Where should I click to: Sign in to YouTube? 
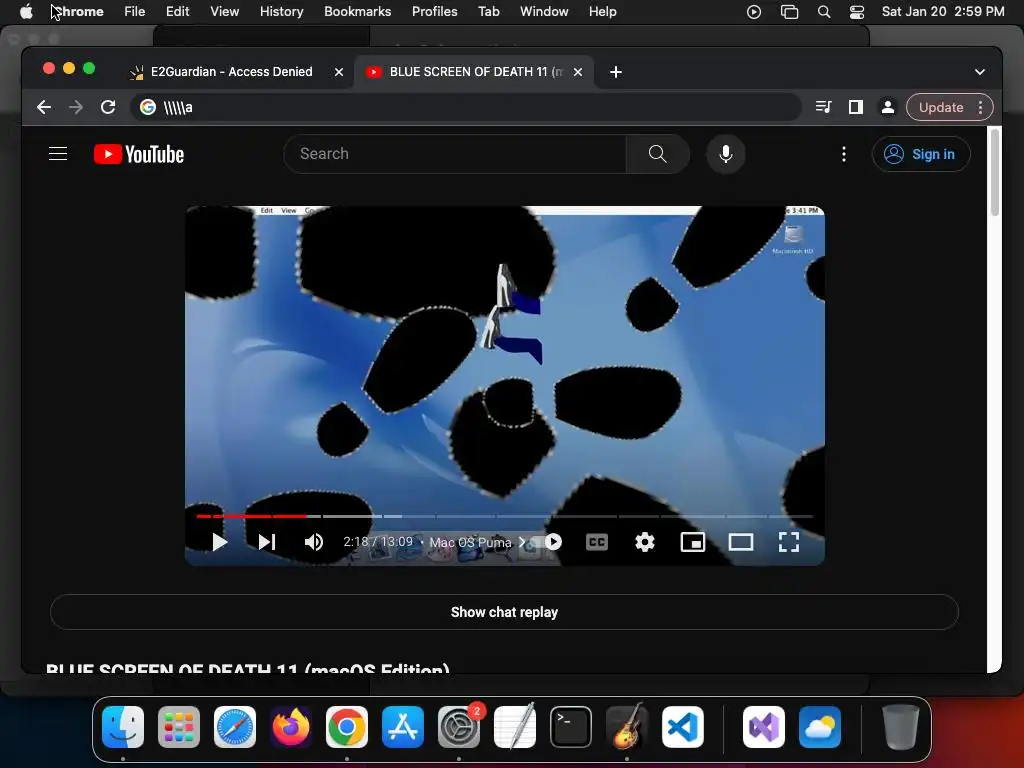[x=921, y=154]
